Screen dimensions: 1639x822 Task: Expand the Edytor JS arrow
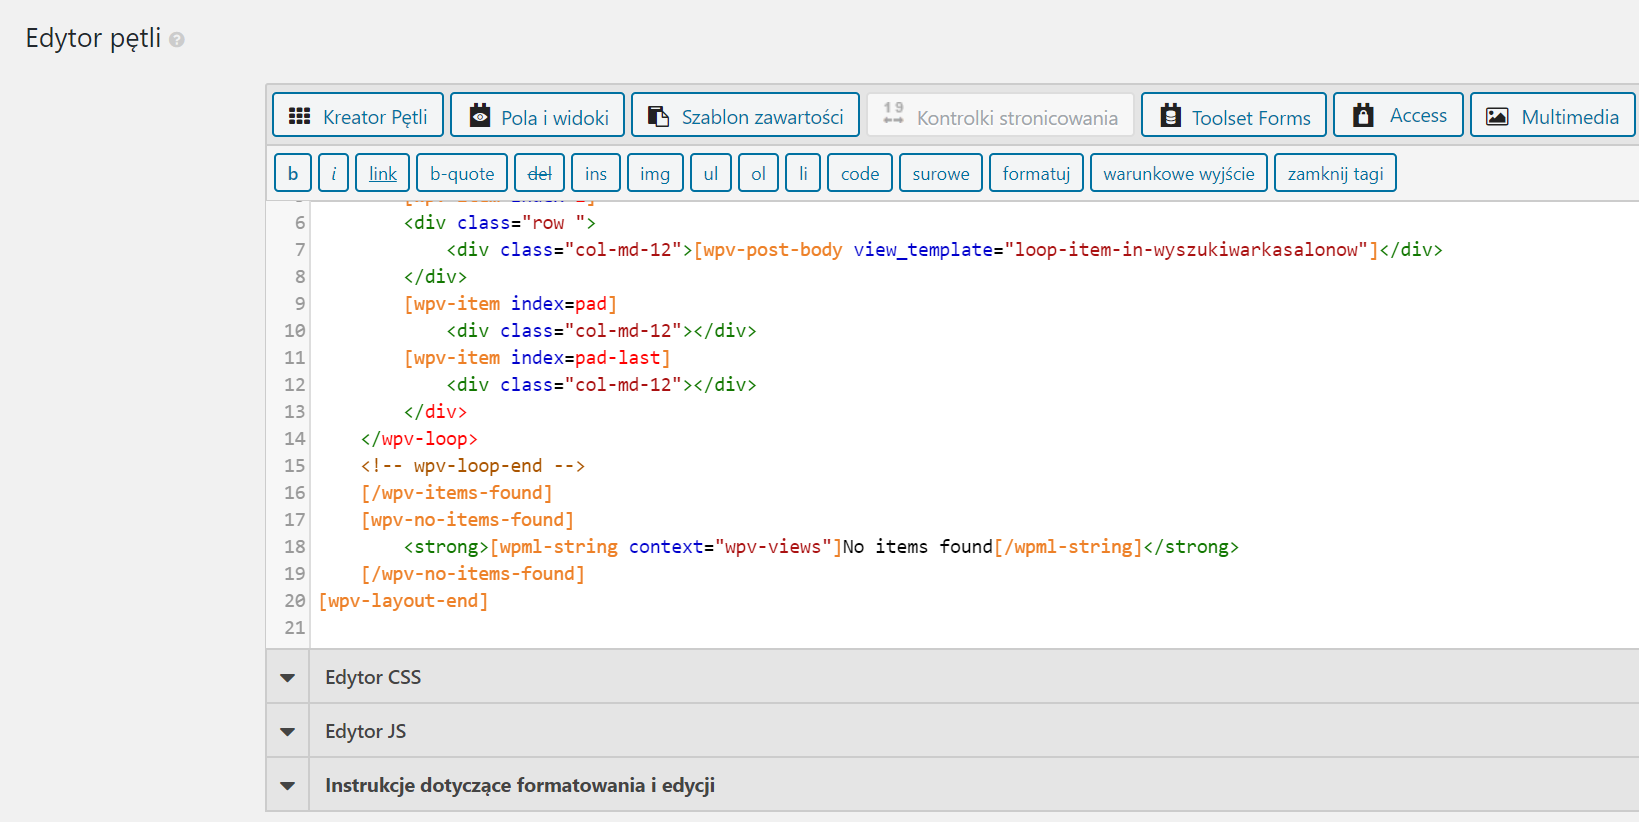(288, 732)
